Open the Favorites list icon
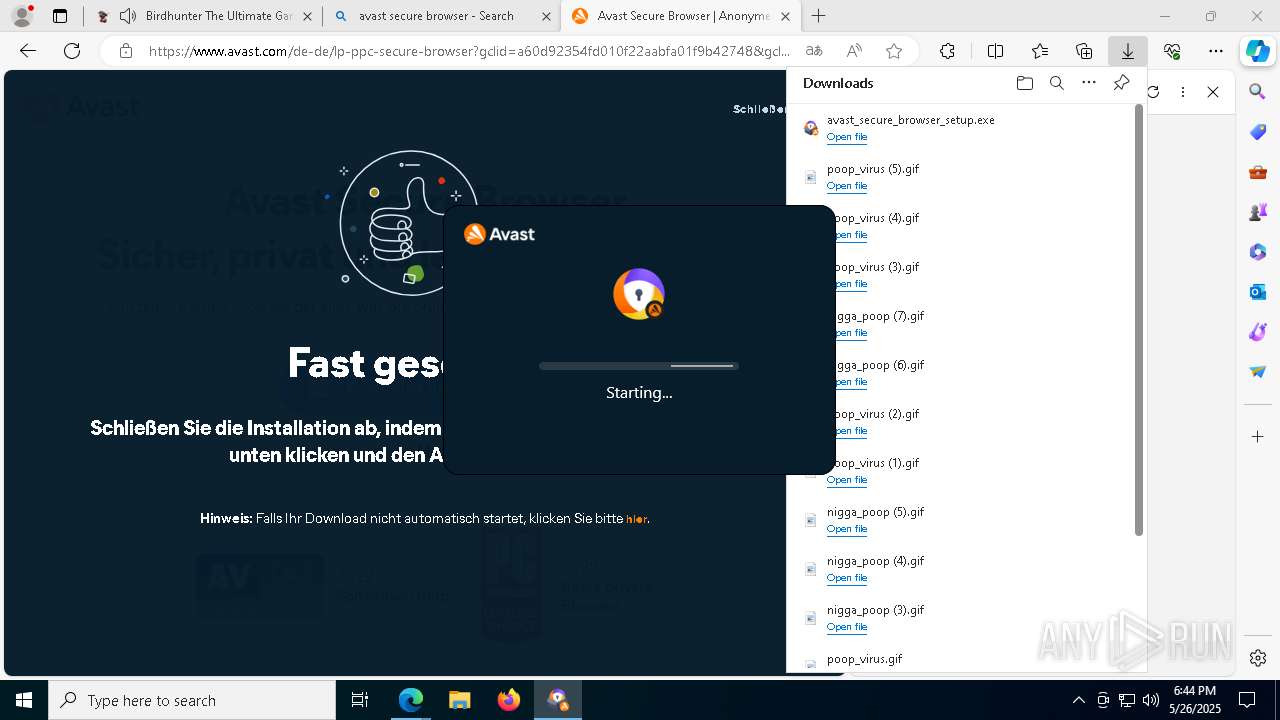This screenshot has height=720, width=1280. [1040, 51]
